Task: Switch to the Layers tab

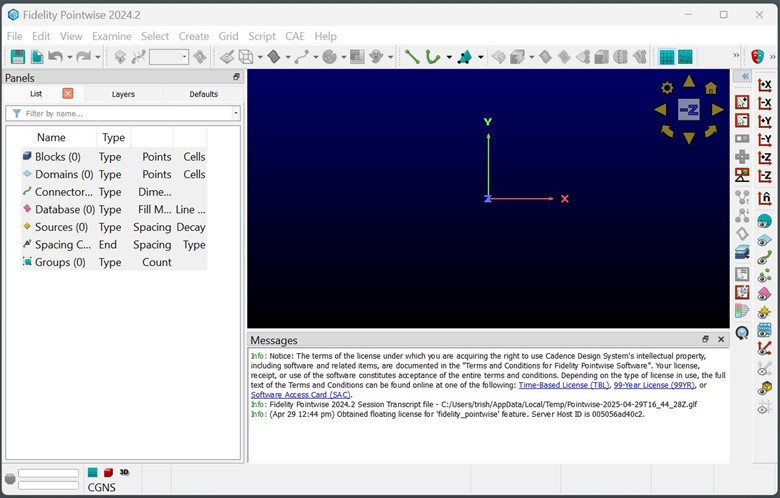Action: point(123,94)
